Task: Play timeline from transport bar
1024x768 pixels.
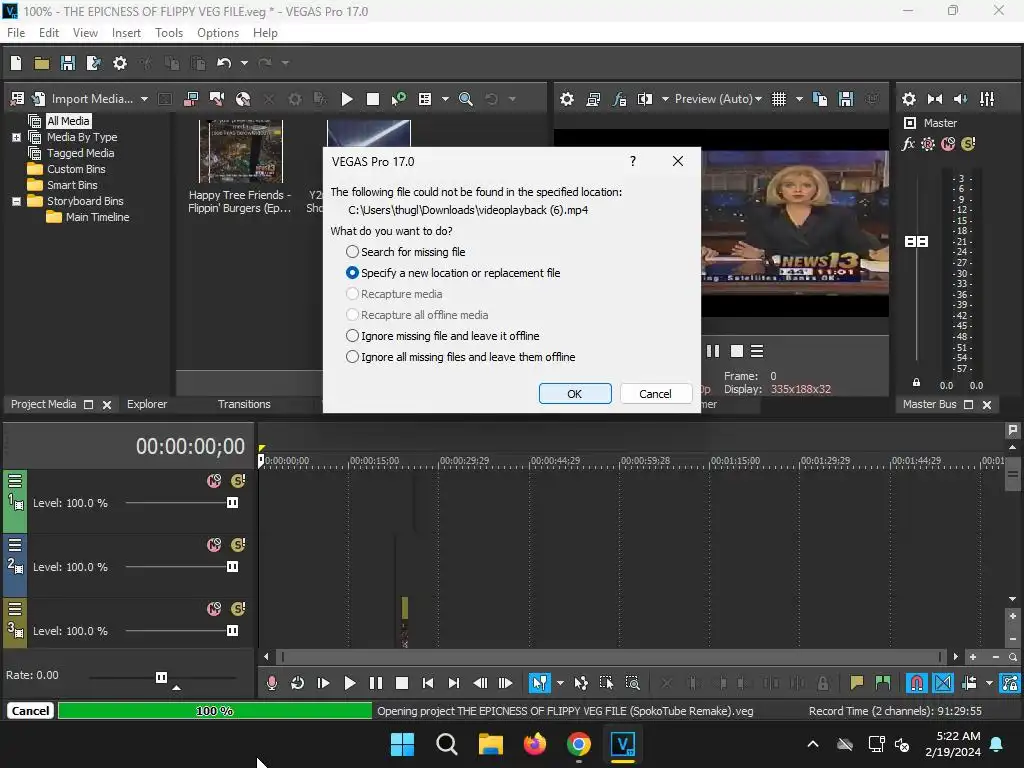Action: click(349, 683)
